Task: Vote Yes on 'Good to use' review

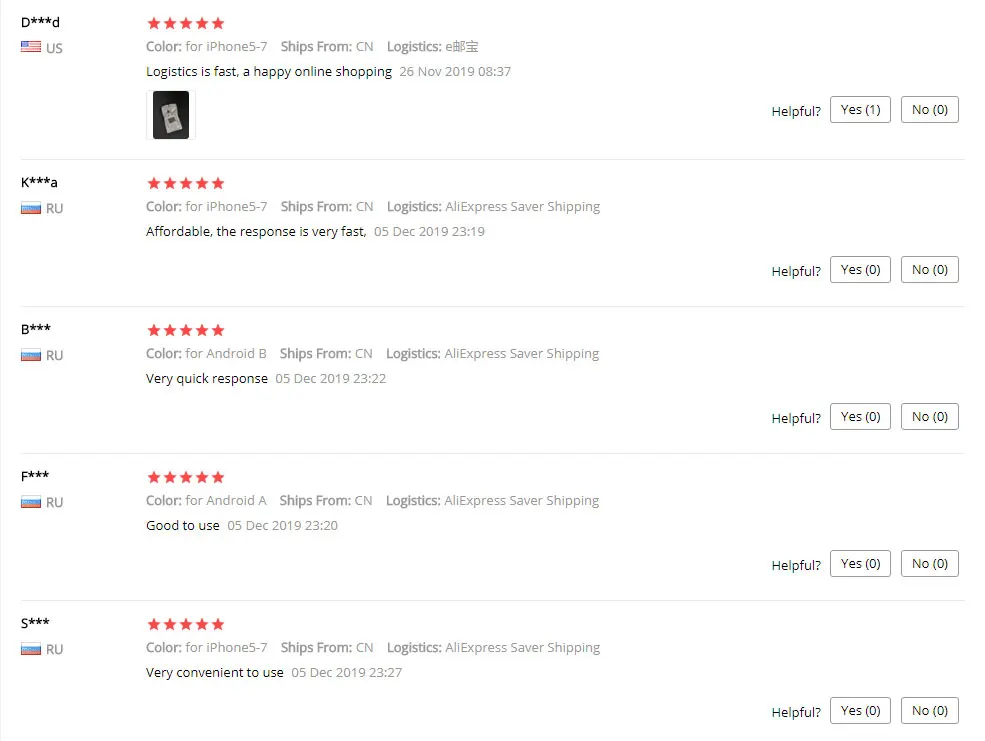Action: 860,564
